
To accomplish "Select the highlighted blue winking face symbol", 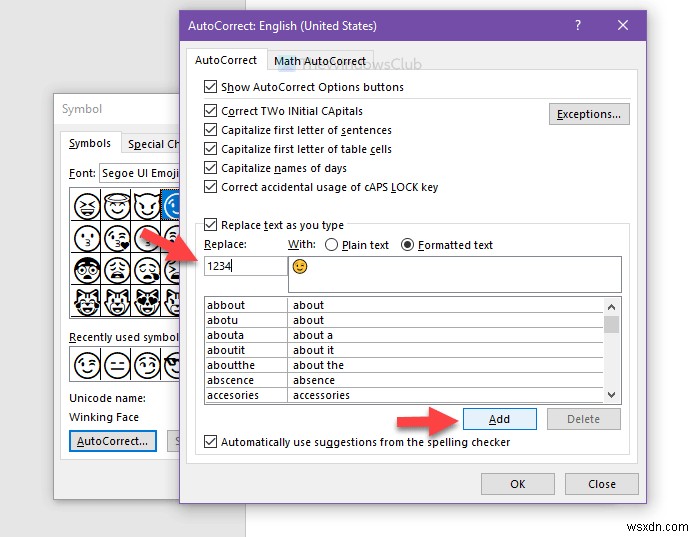I will pos(171,206).
